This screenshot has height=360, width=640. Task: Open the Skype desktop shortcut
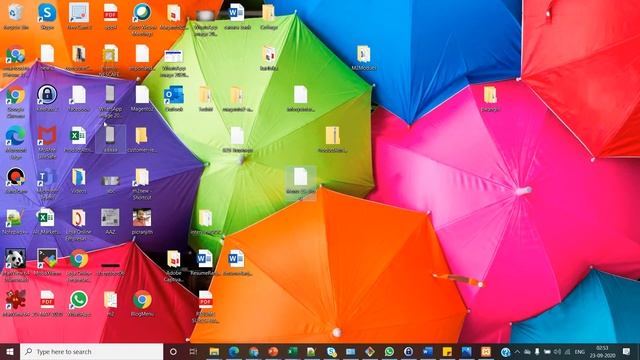coord(47,16)
